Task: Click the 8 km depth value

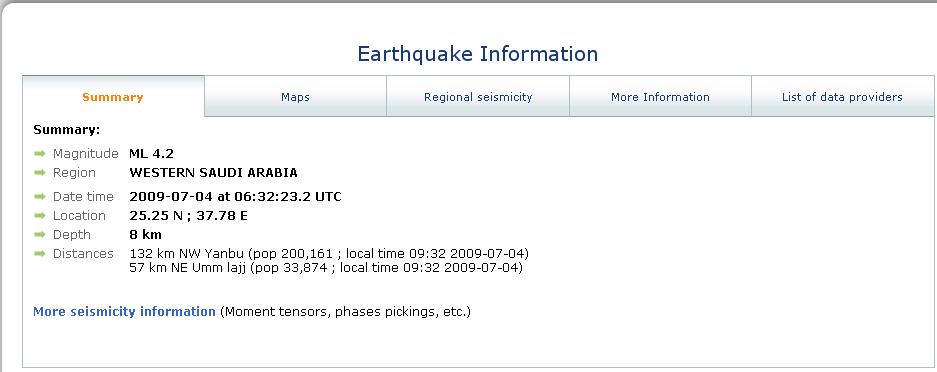Action: point(145,235)
